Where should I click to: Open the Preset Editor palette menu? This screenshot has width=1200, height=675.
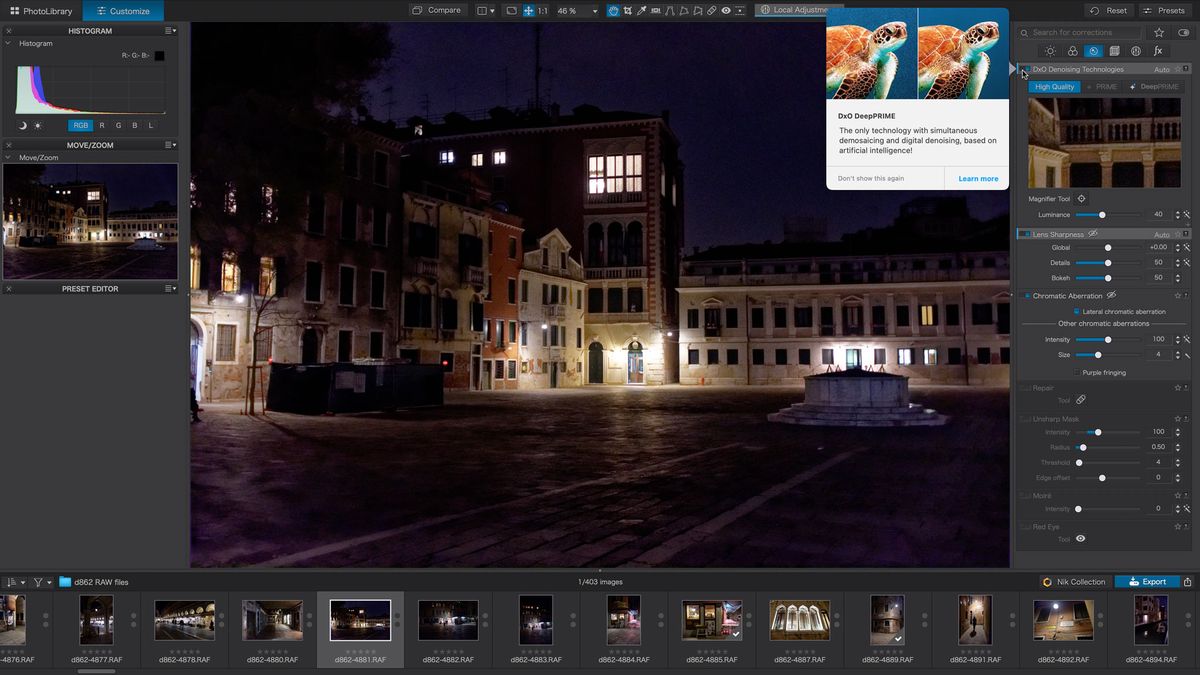(171, 289)
